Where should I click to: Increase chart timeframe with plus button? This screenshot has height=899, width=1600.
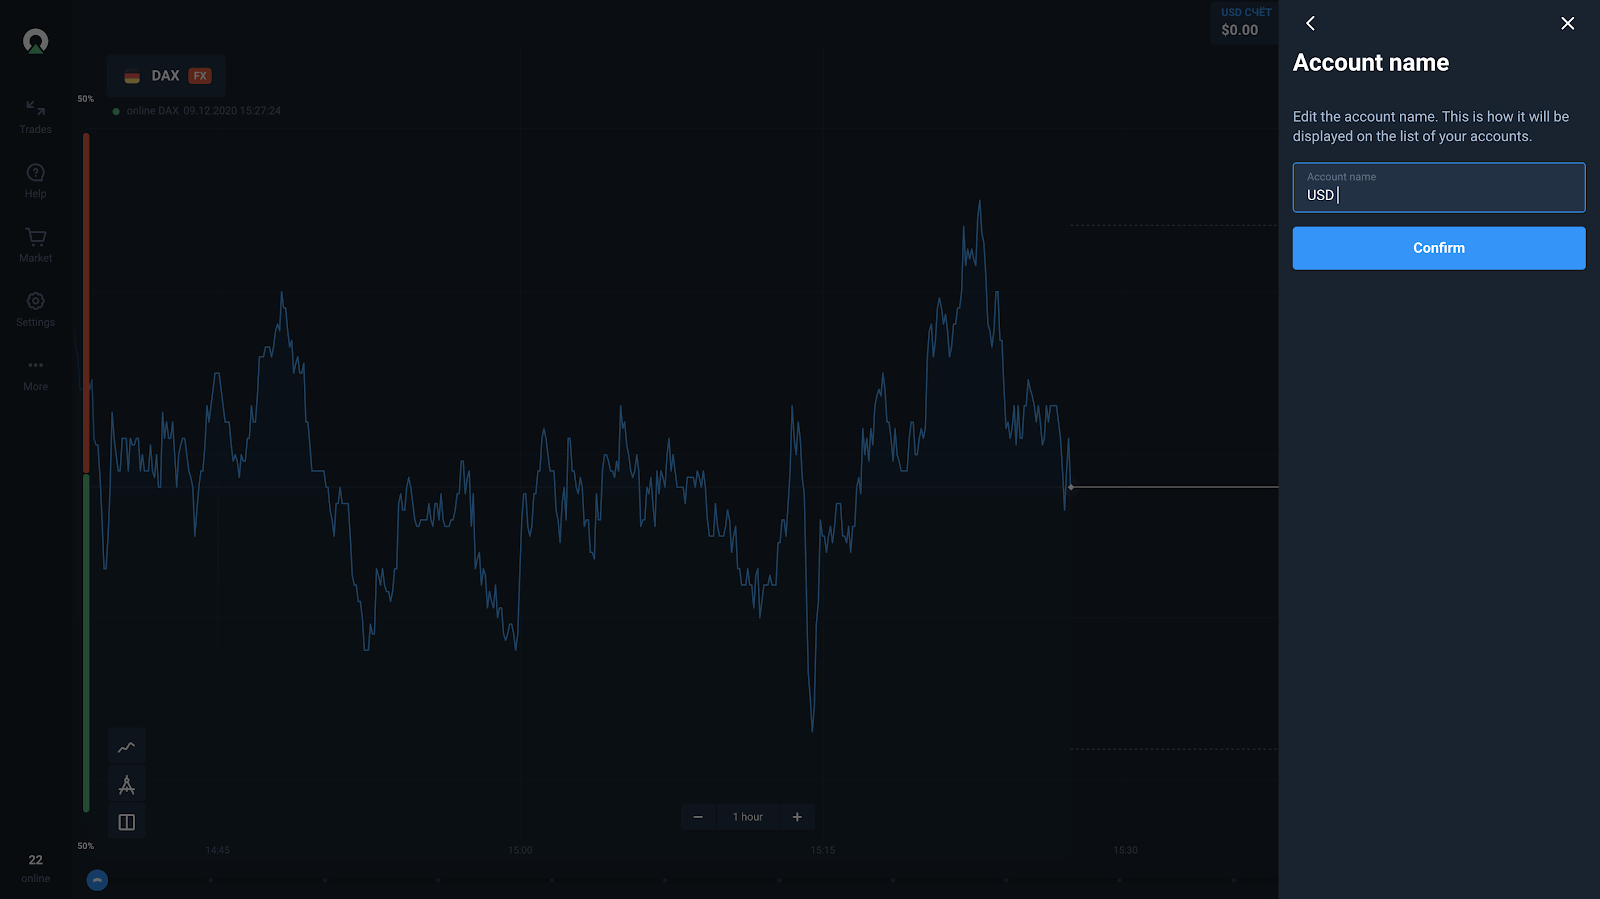coord(797,817)
